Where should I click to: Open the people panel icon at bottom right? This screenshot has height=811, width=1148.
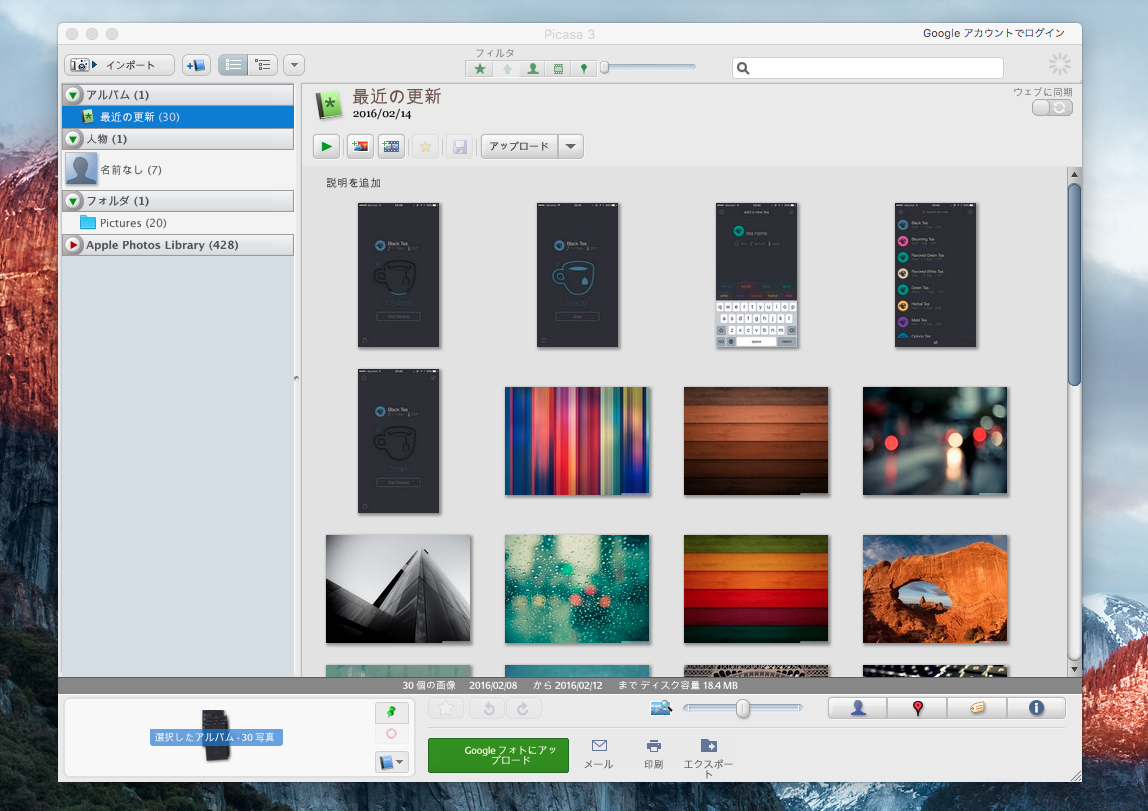click(x=857, y=708)
